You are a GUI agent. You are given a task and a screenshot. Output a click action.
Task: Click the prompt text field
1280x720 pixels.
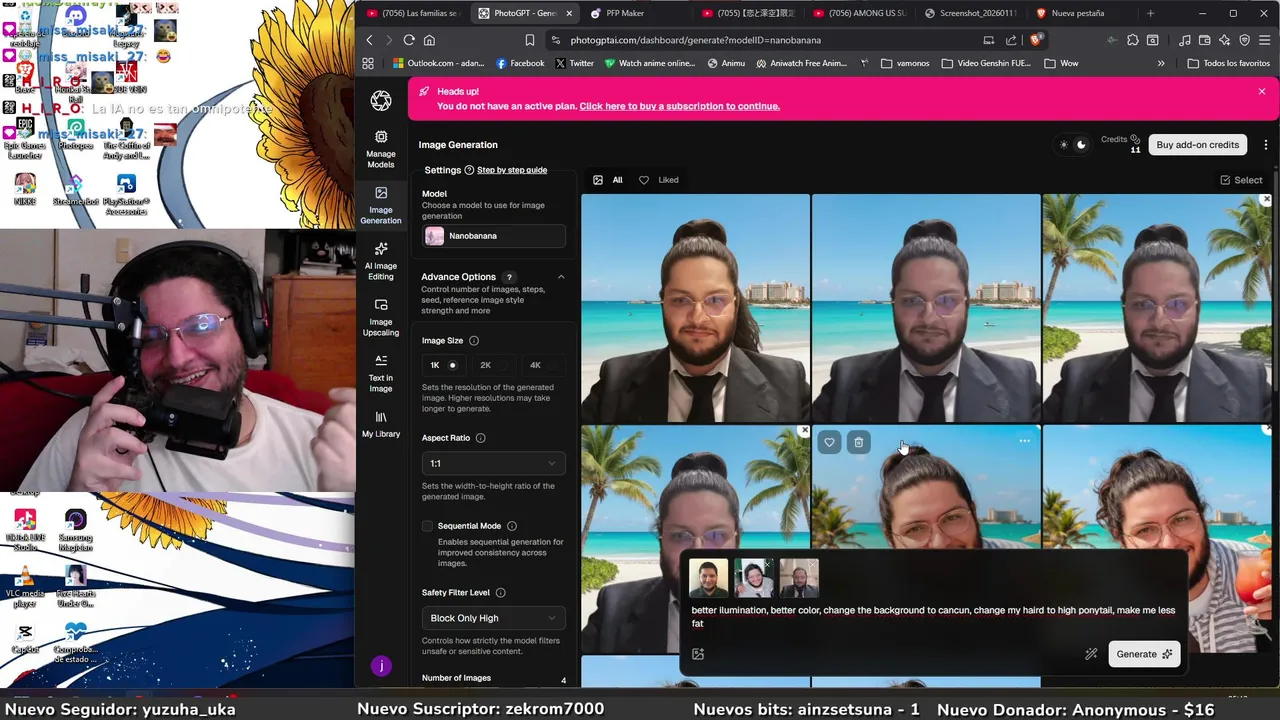tap(933, 616)
